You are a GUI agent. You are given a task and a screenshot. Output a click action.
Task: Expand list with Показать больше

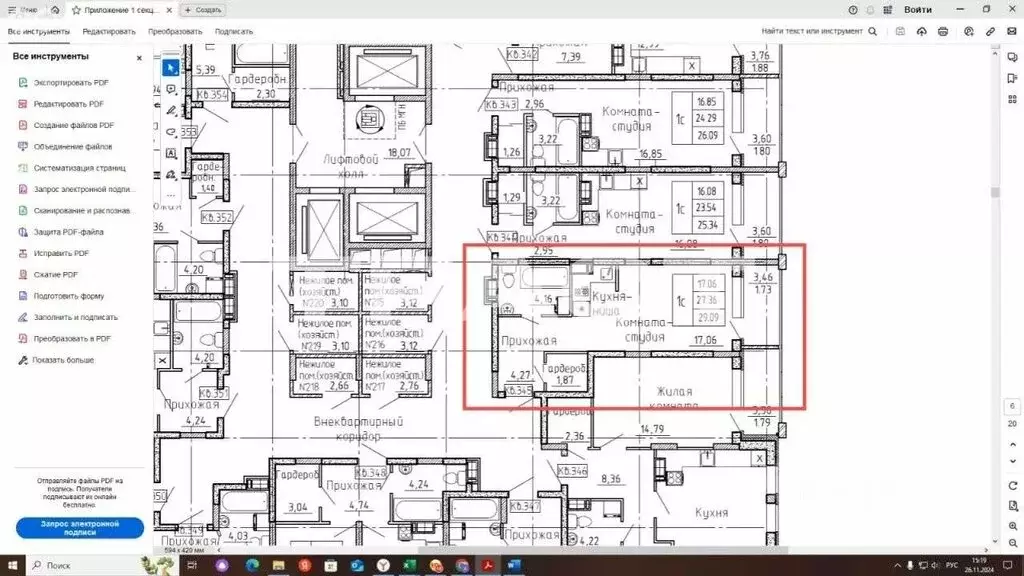click(64, 360)
